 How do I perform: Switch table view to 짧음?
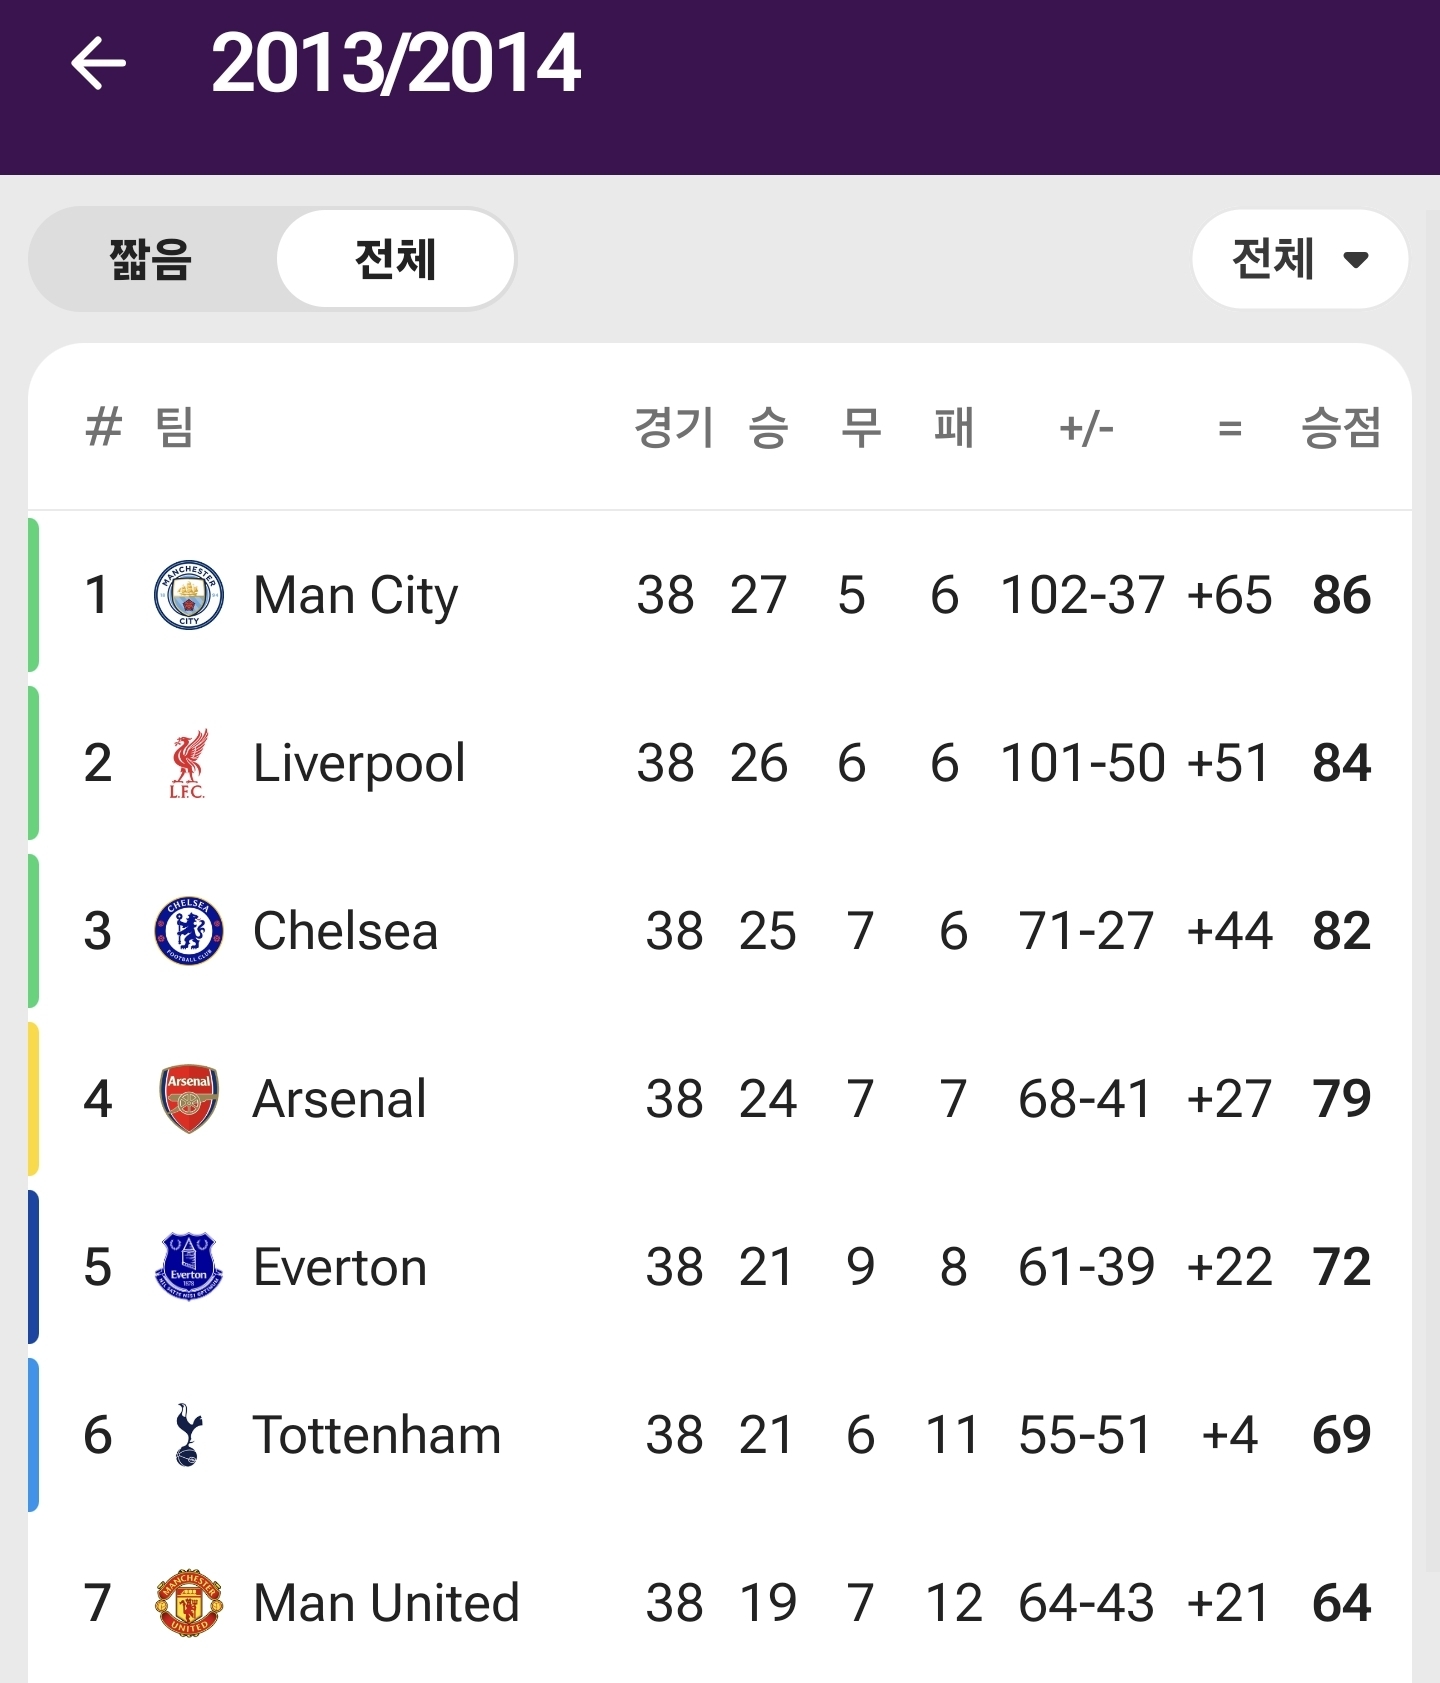coord(151,259)
